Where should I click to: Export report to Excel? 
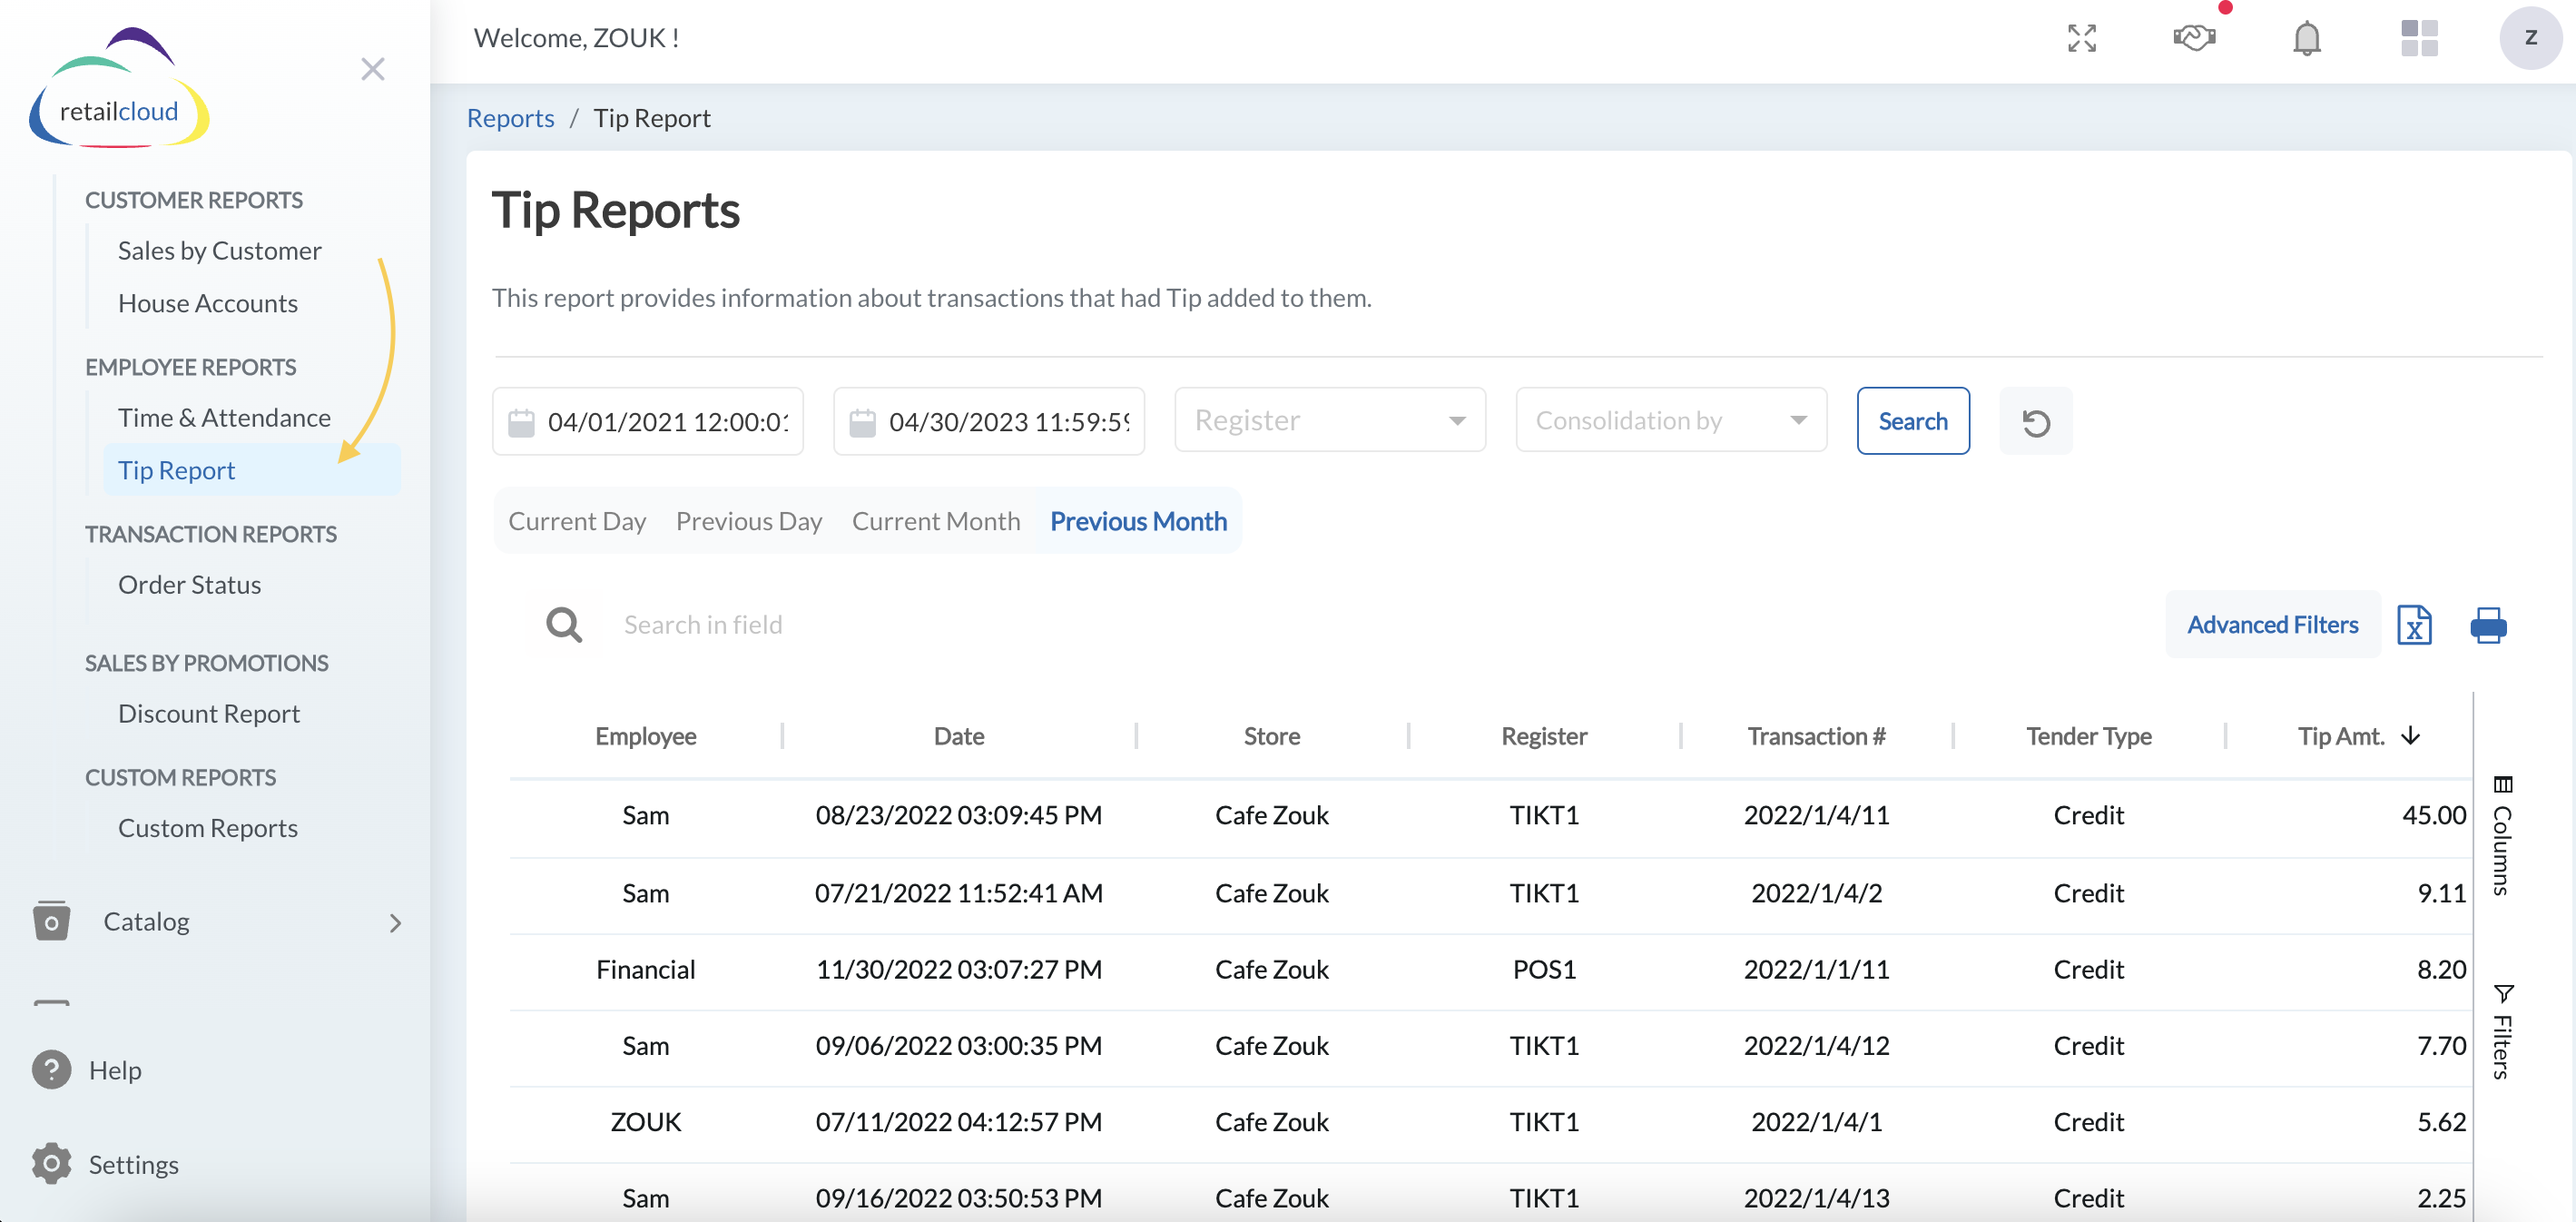(2413, 625)
